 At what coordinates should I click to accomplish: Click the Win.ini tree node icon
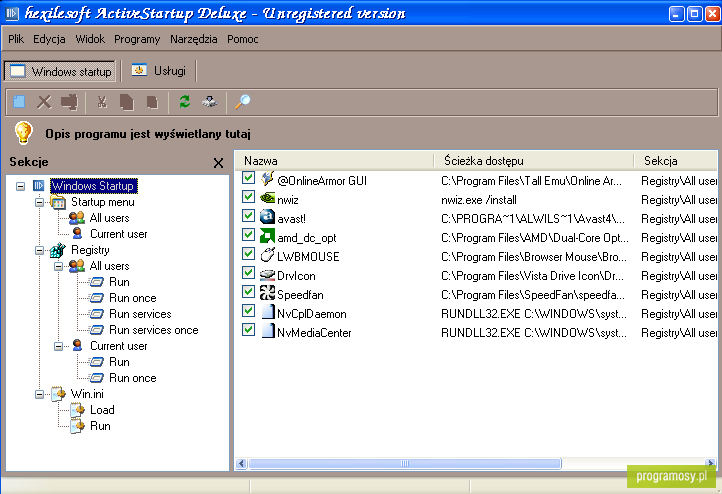tap(58, 394)
